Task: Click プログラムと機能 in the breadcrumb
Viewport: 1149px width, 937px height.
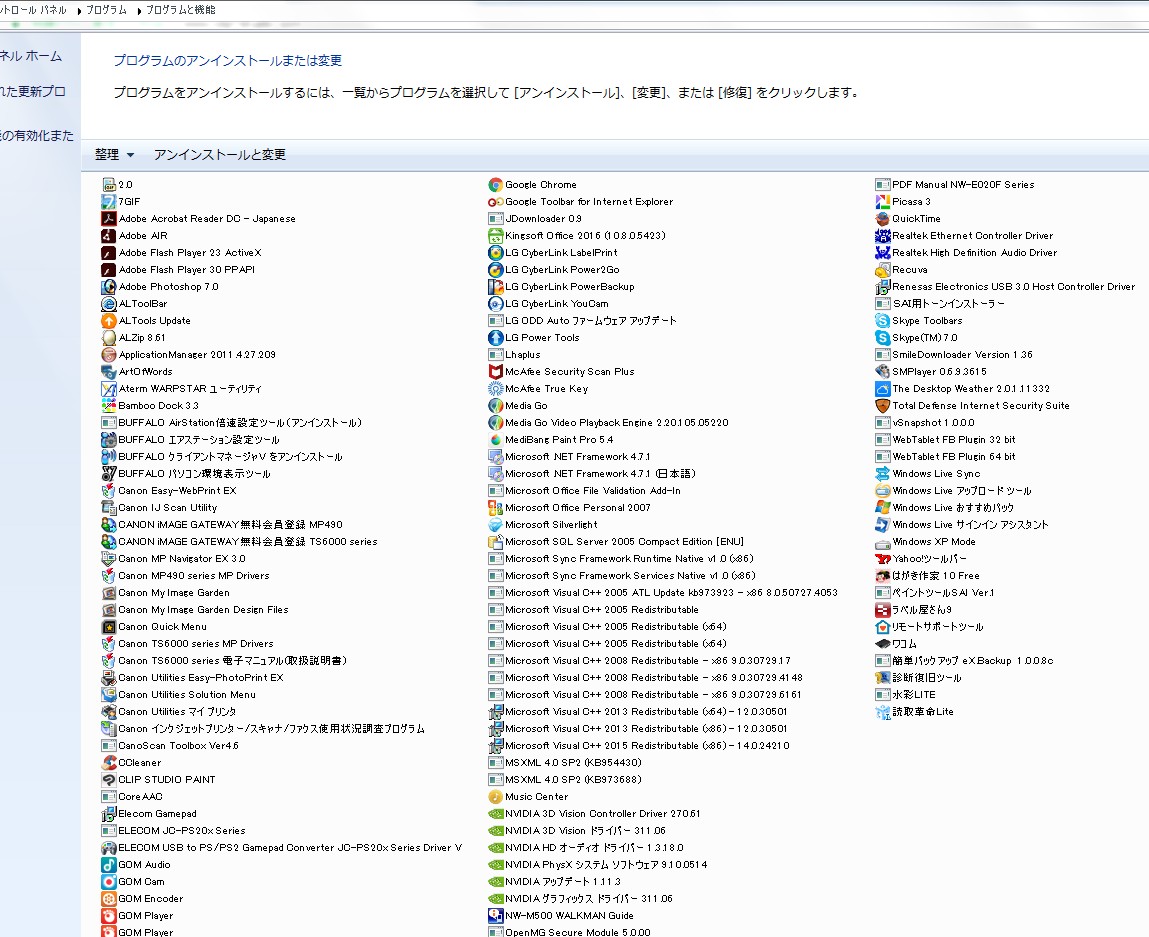Action: pos(180,10)
